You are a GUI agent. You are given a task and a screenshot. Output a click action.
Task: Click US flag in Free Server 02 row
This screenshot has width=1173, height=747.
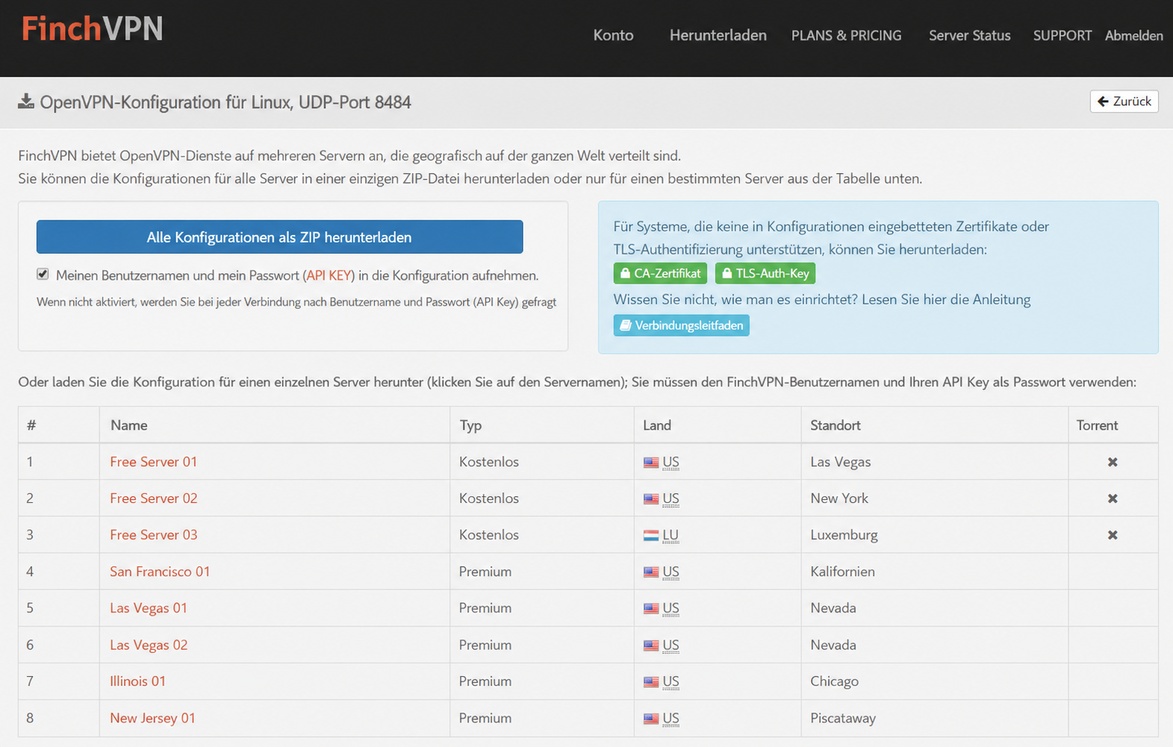(x=651, y=499)
